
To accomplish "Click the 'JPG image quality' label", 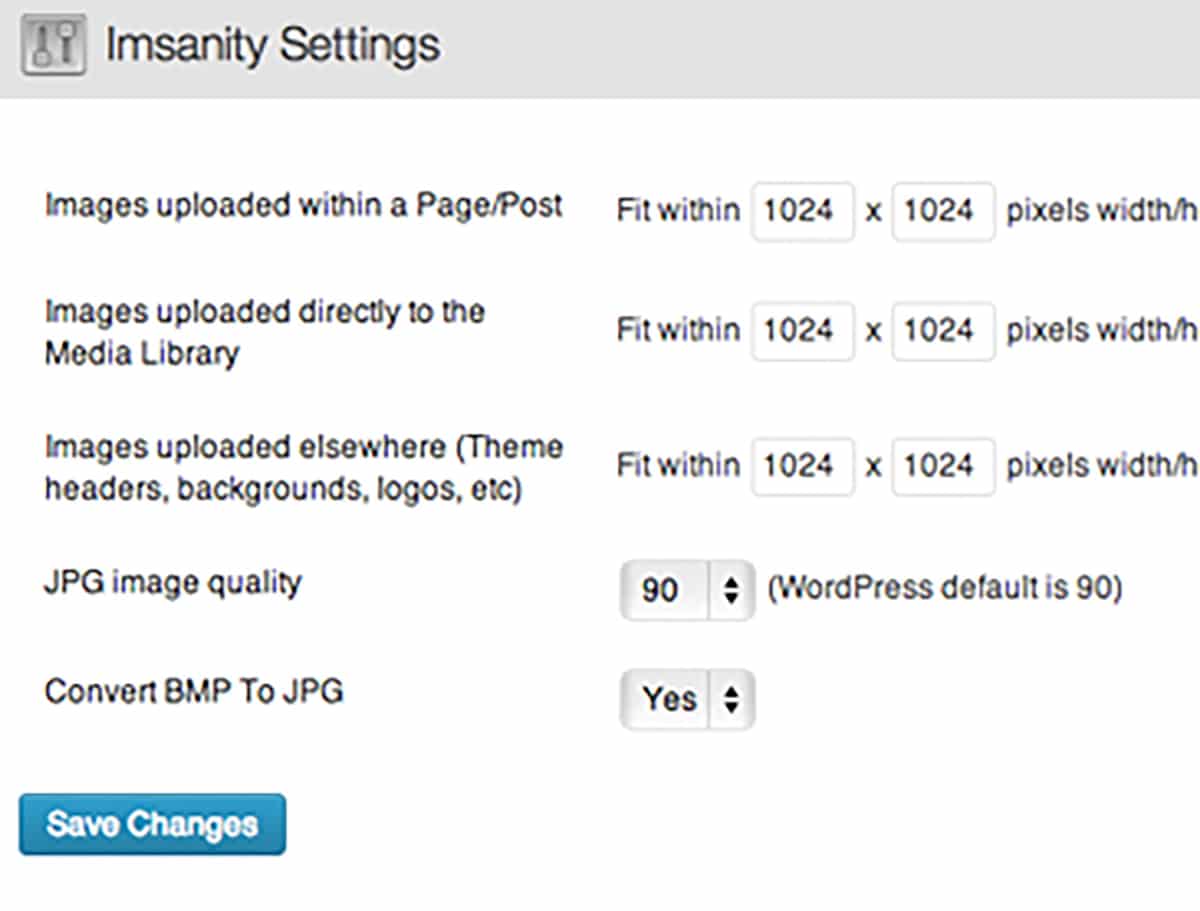I will 173,583.
